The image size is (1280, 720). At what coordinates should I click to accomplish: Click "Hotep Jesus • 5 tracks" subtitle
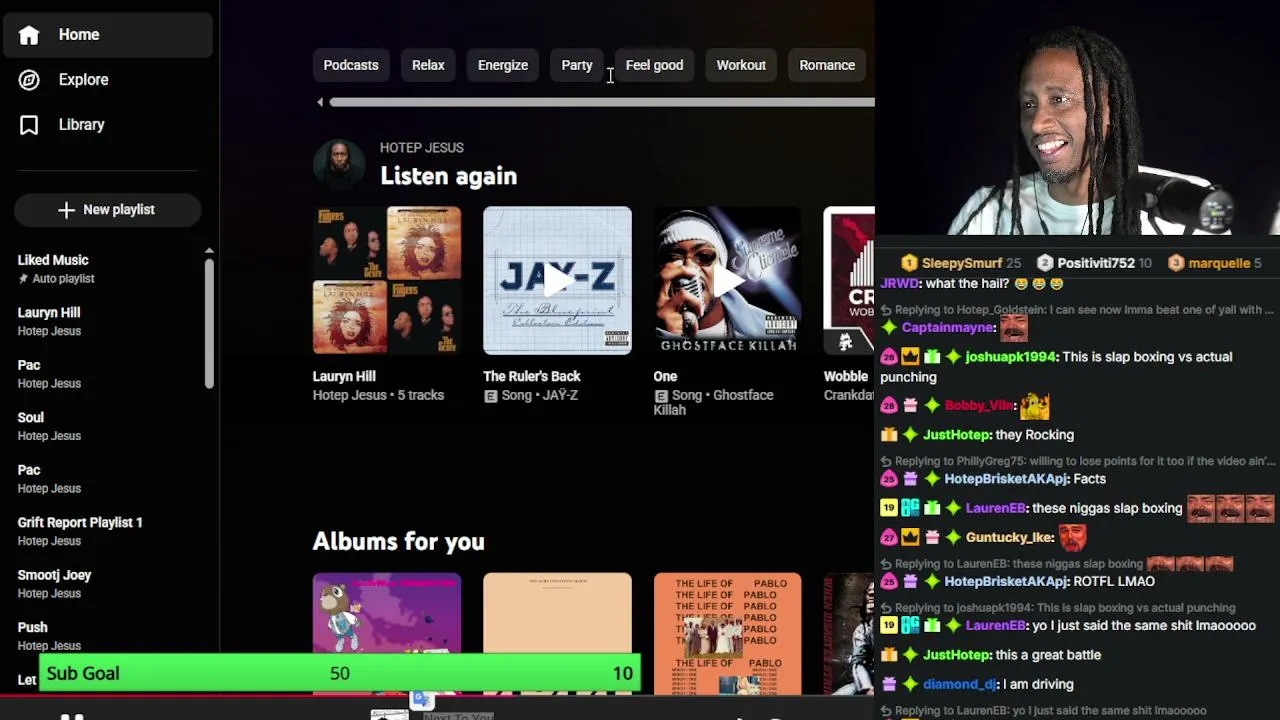pos(378,396)
